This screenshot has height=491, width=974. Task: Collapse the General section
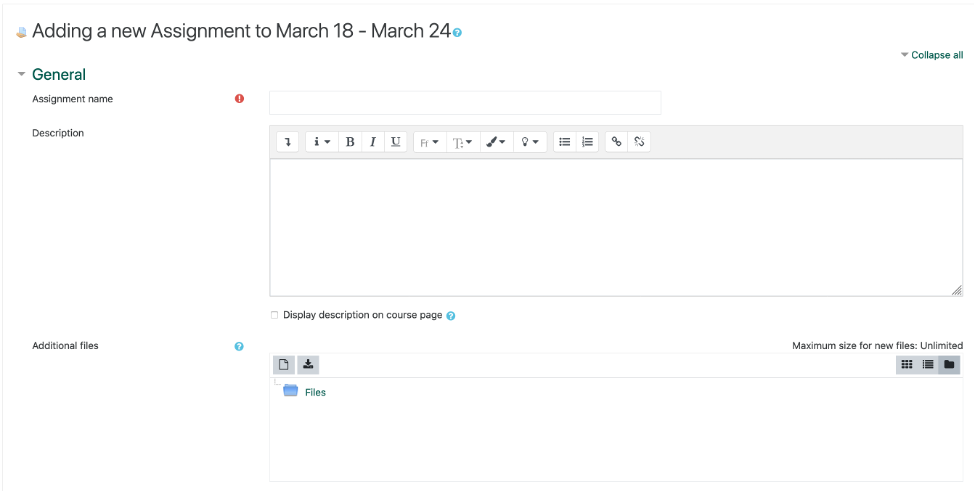58,75
